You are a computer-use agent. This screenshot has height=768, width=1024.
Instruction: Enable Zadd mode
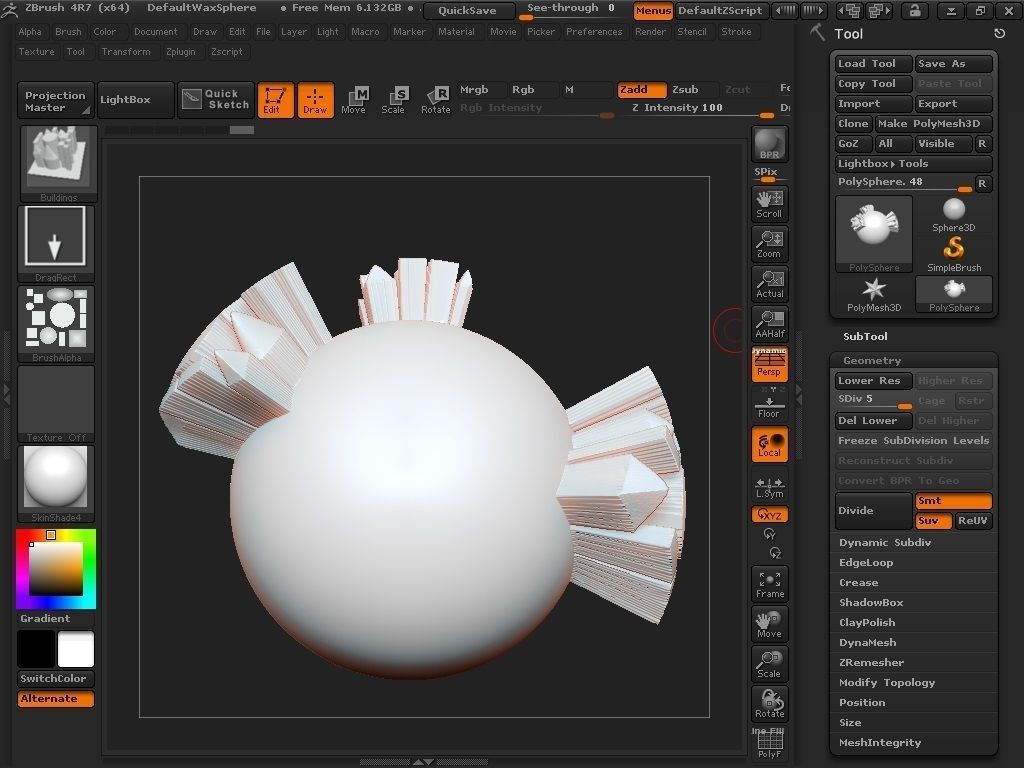click(x=641, y=89)
